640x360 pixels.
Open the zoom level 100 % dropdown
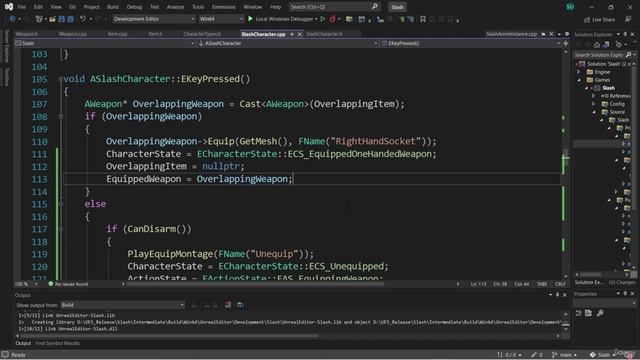(x=25, y=284)
